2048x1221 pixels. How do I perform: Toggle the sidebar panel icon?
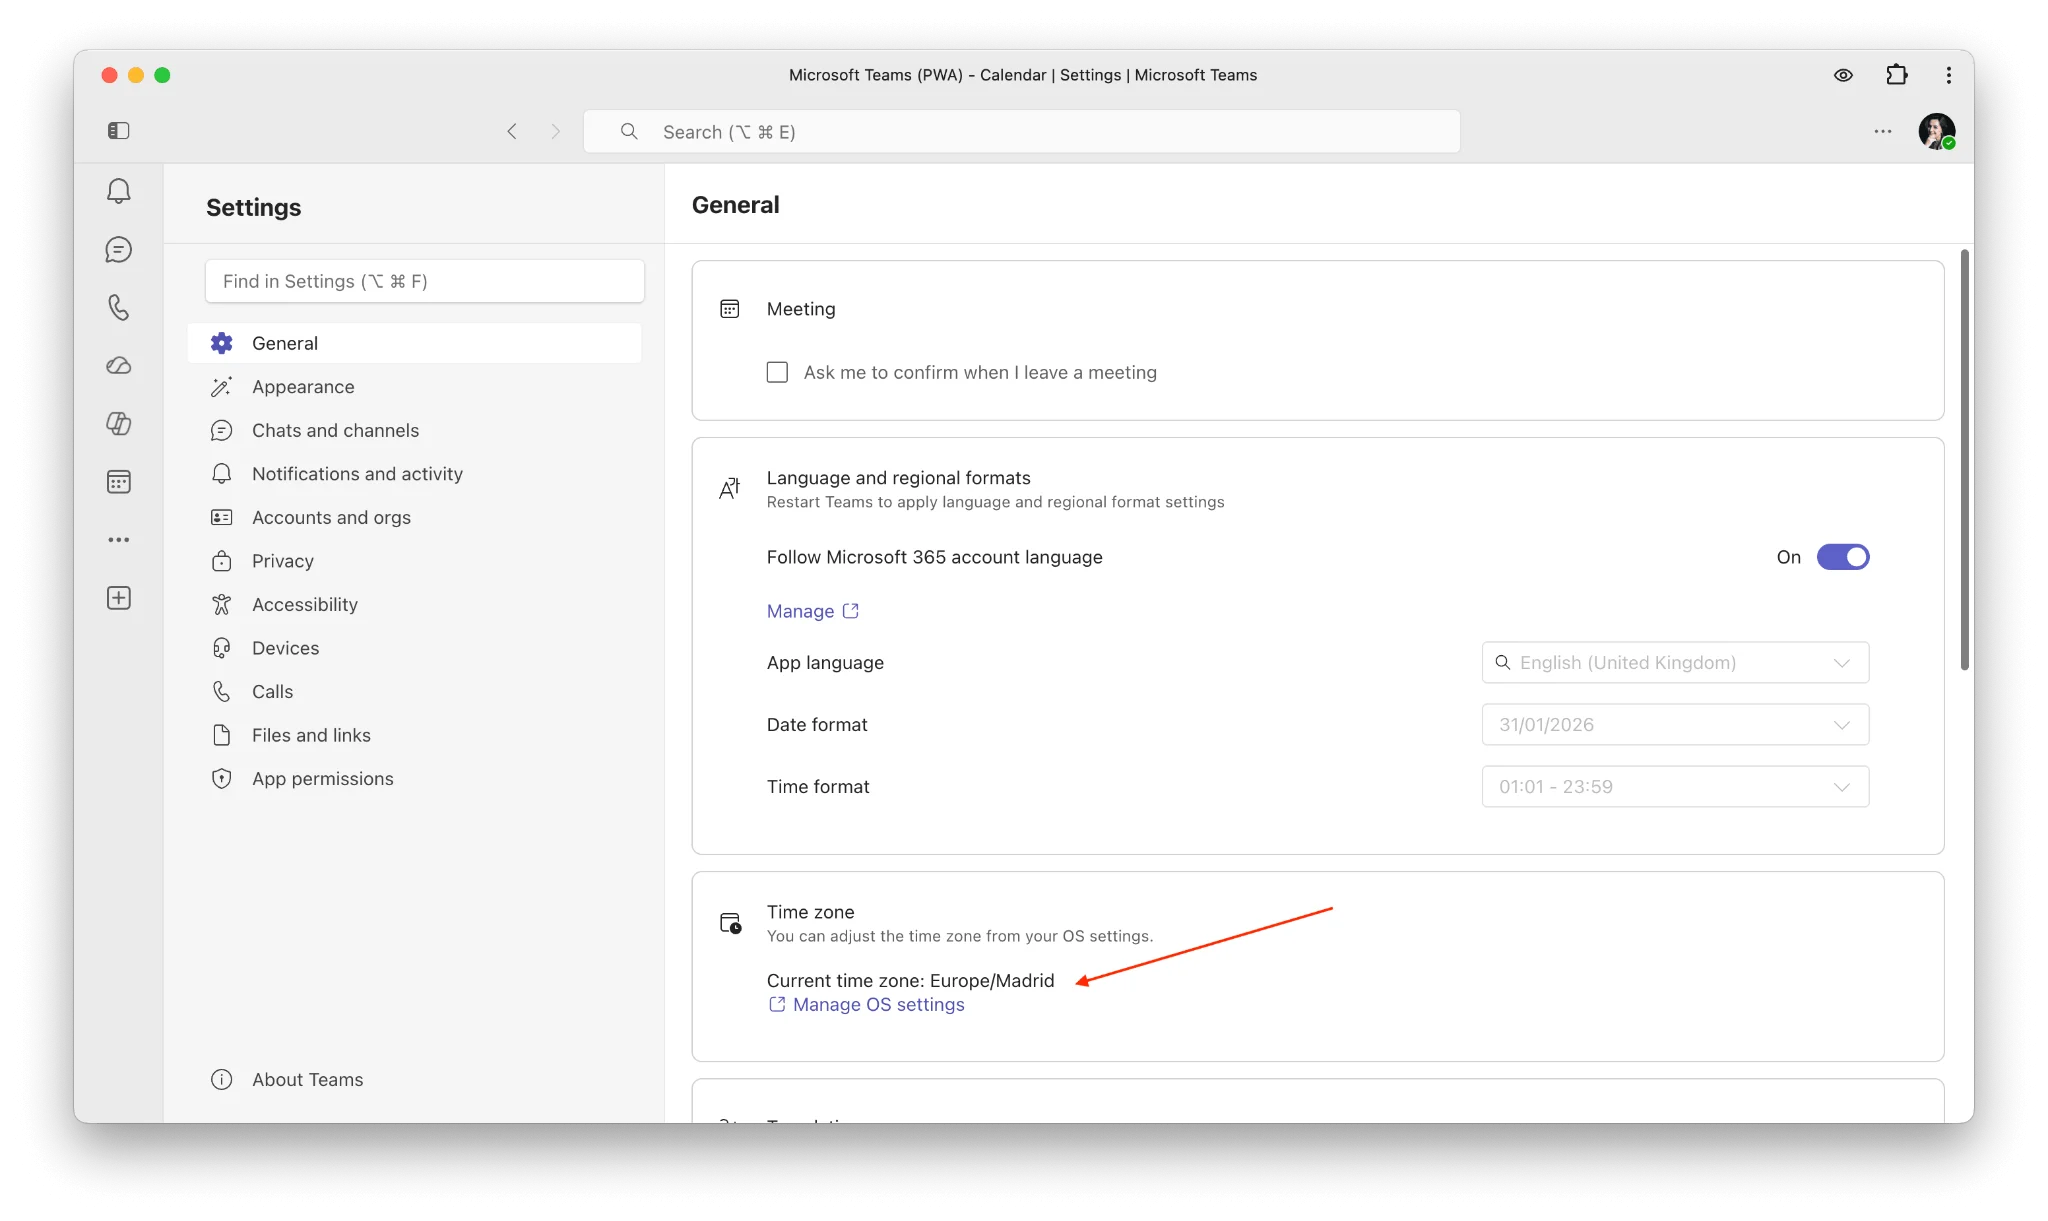coord(118,131)
